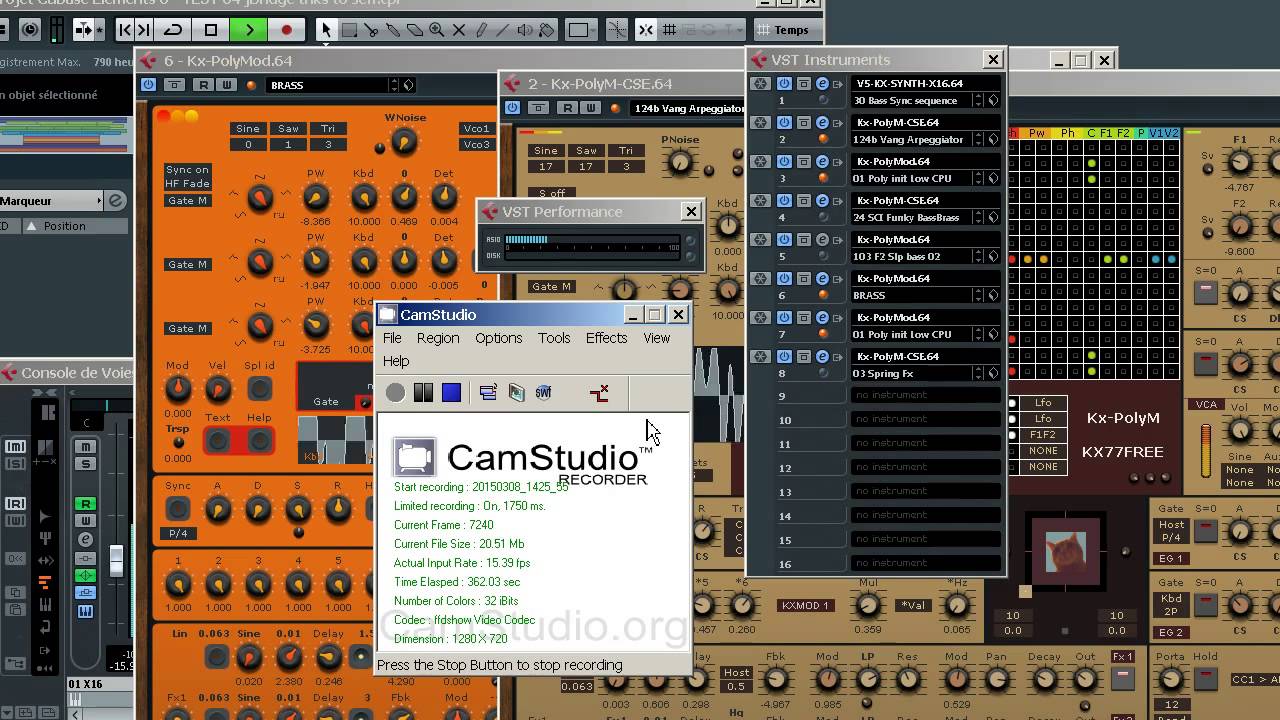Toggle Read automation R in Kx-PolyMod.64 window
This screenshot has height=720, width=1280.
pyautogui.click(x=204, y=85)
